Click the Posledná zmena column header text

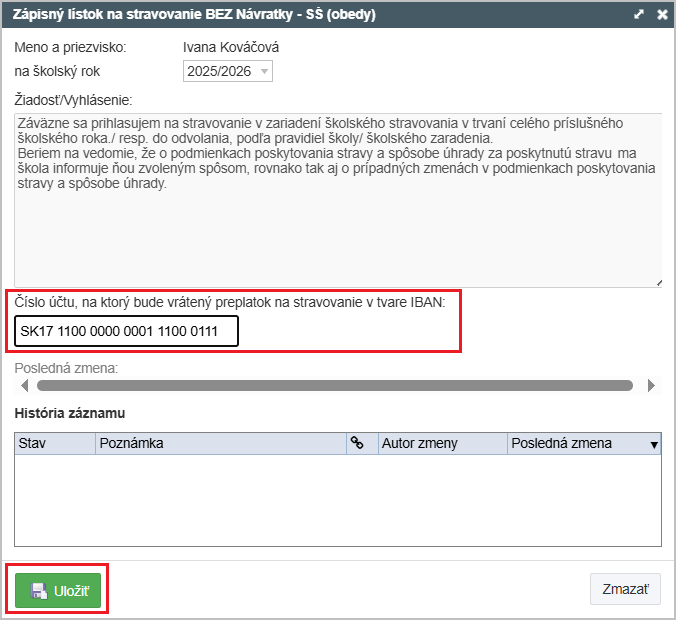561,443
